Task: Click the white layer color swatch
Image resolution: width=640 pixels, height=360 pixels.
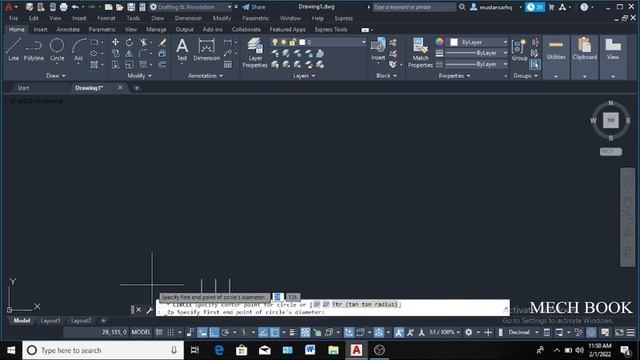Action: pos(302,42)
